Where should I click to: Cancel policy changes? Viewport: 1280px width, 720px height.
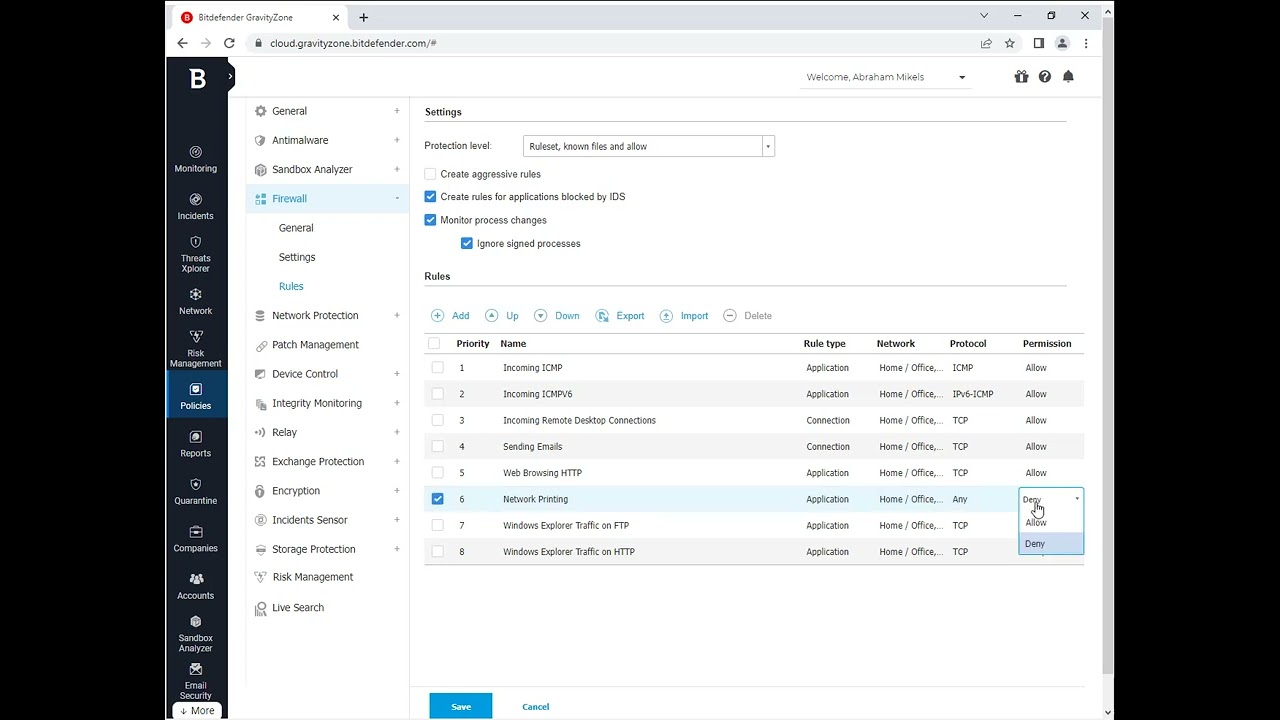(x=536, y=707)
